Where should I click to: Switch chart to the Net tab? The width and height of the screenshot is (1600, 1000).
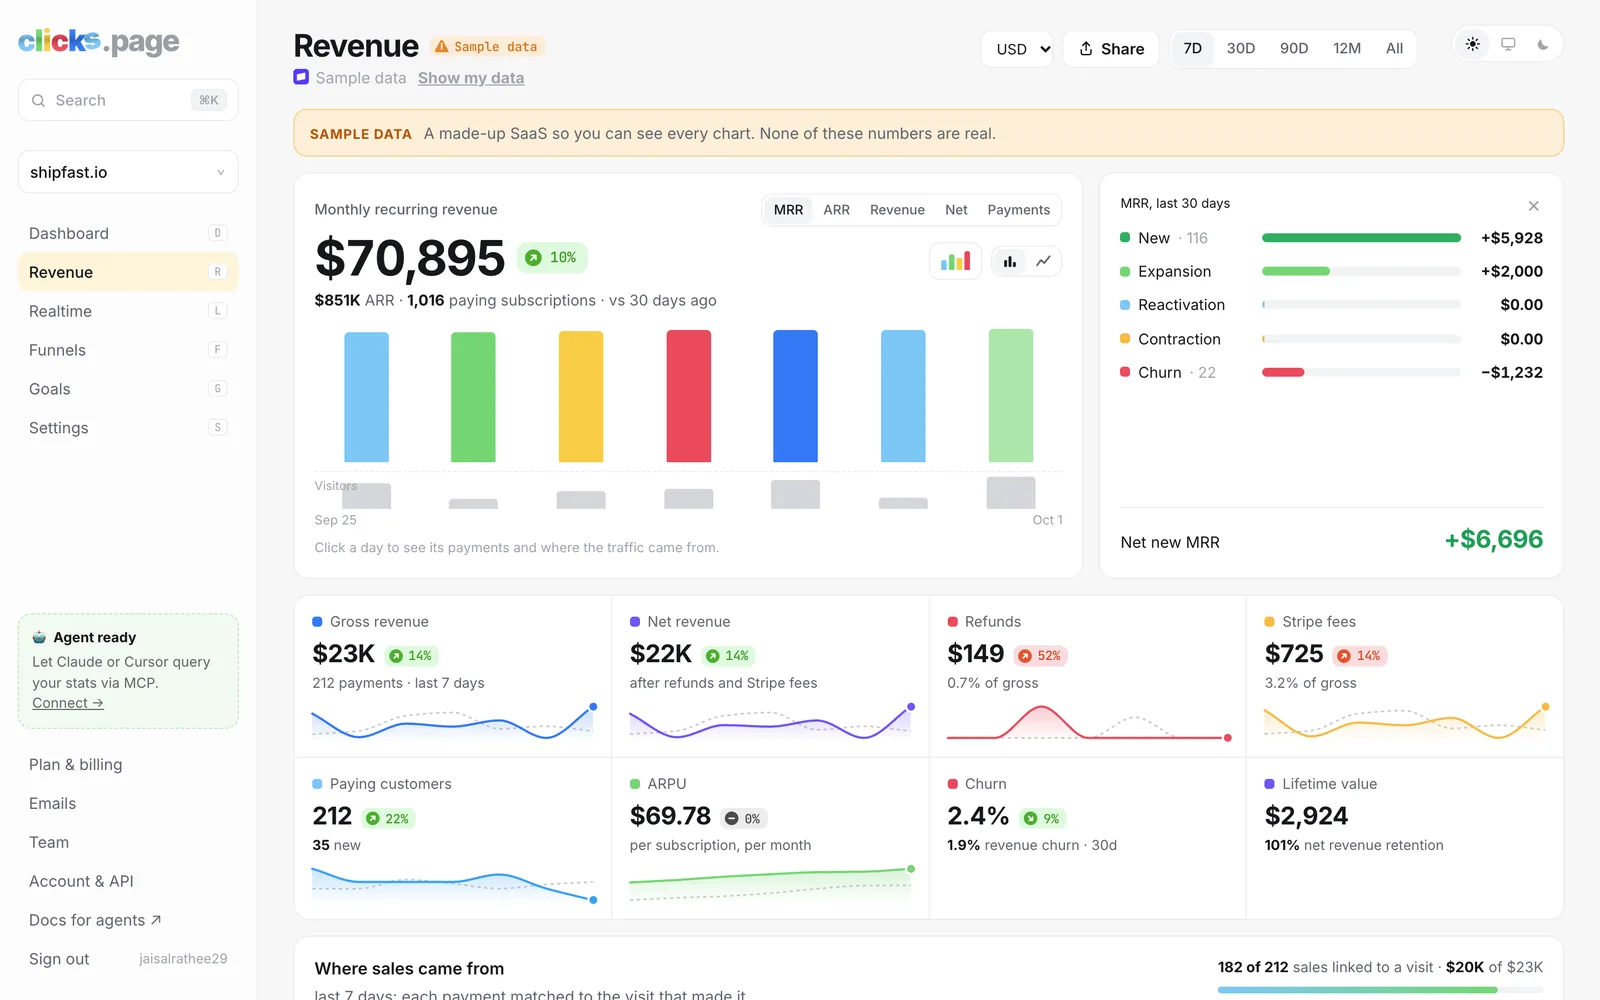tap(956, 210)
